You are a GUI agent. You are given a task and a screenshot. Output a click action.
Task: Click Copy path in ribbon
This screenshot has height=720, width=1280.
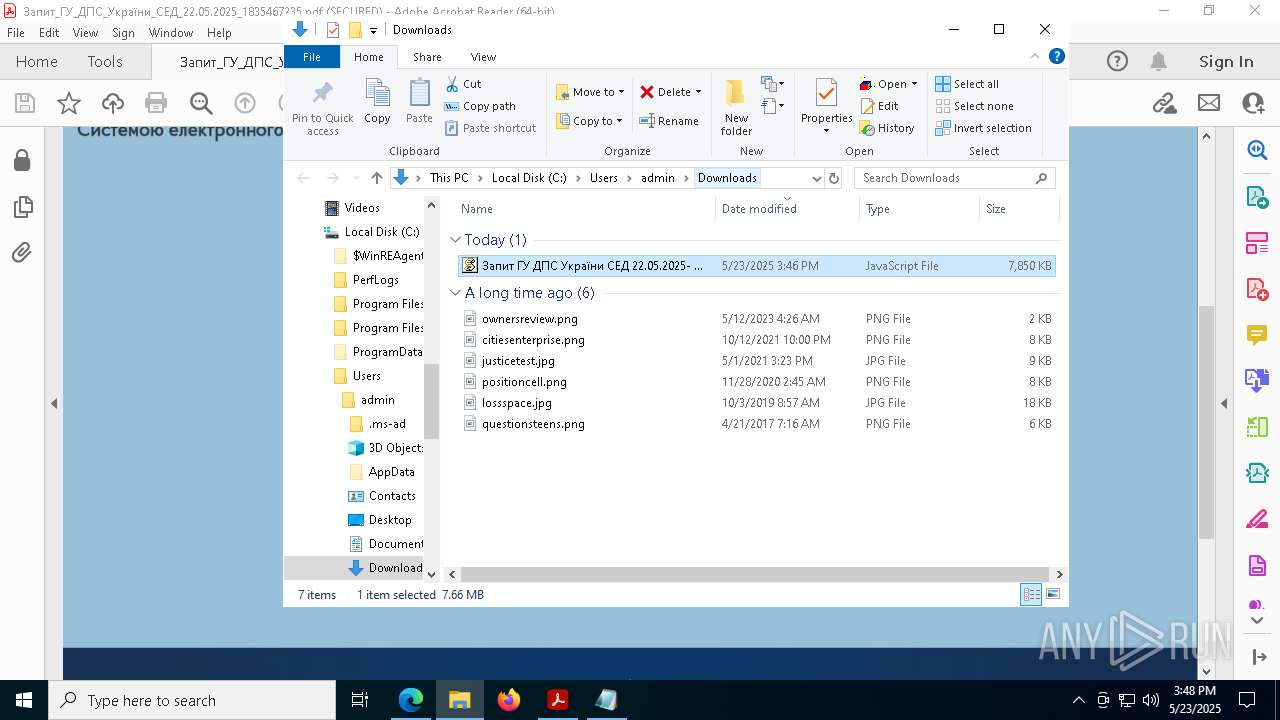click(480, 106)
